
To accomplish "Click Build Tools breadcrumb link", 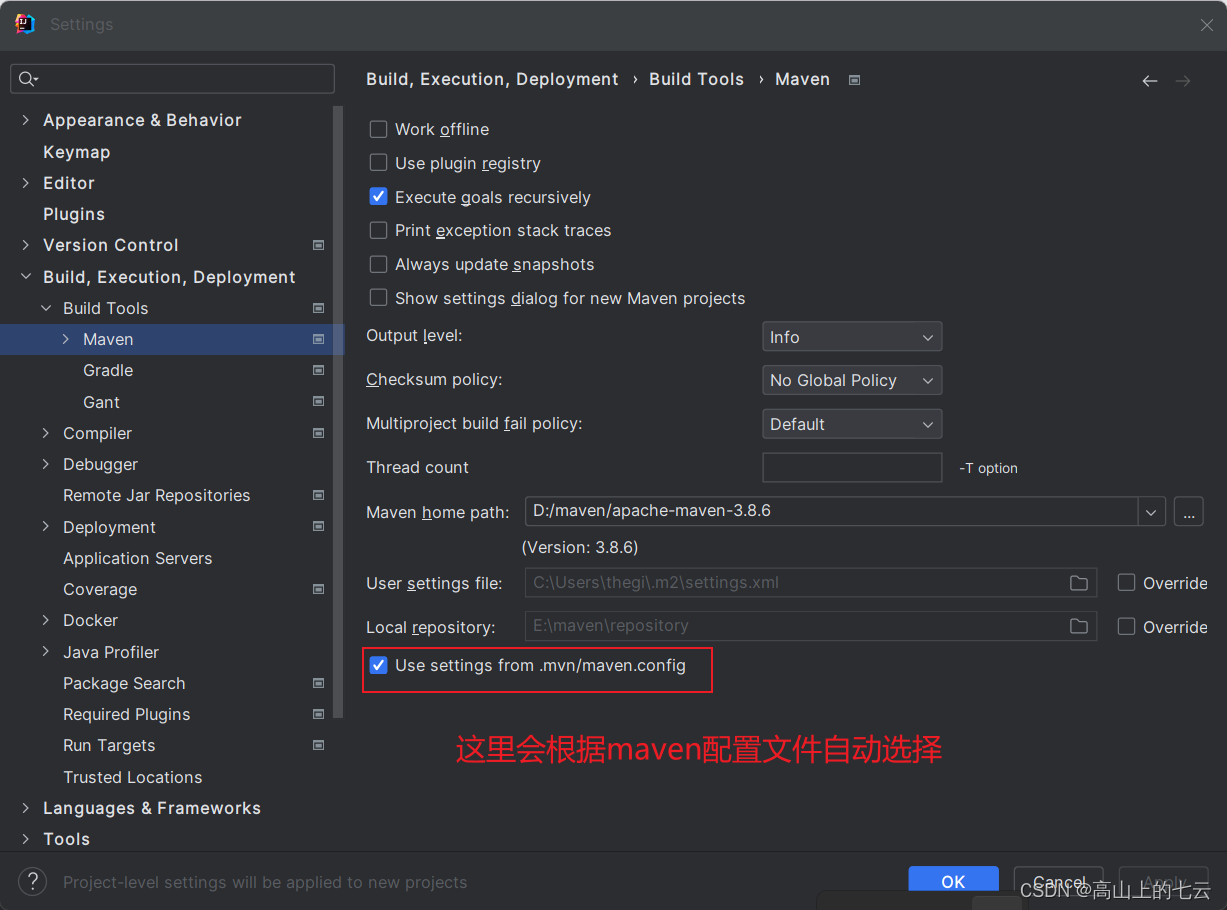I will tap(697, 79).
